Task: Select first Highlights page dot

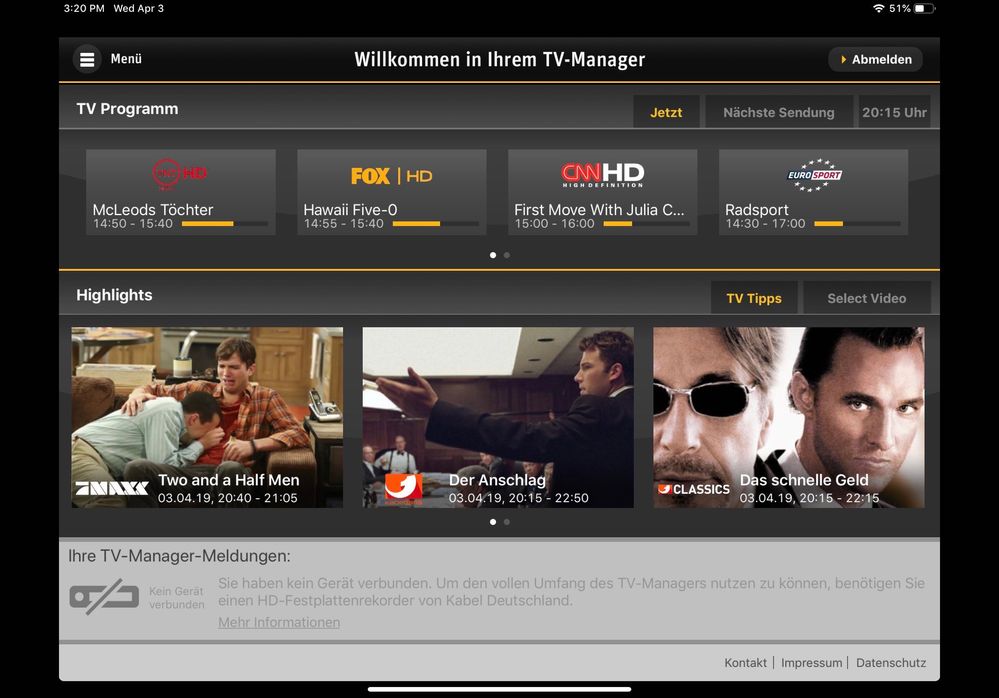Action: tap(492, 522)
